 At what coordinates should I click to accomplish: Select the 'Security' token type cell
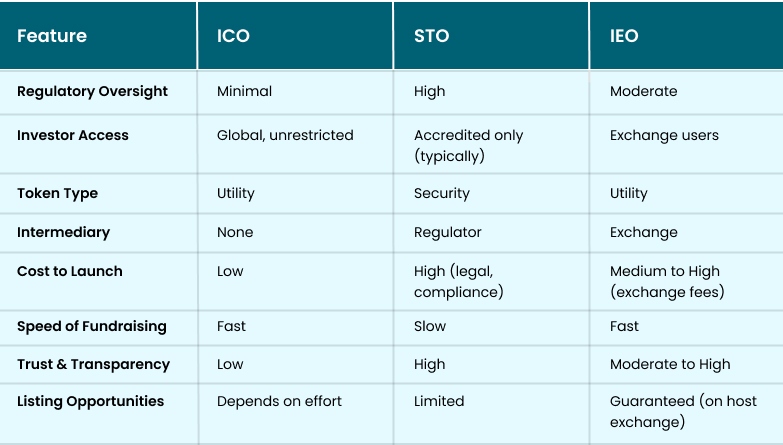(x=441, y=193)
